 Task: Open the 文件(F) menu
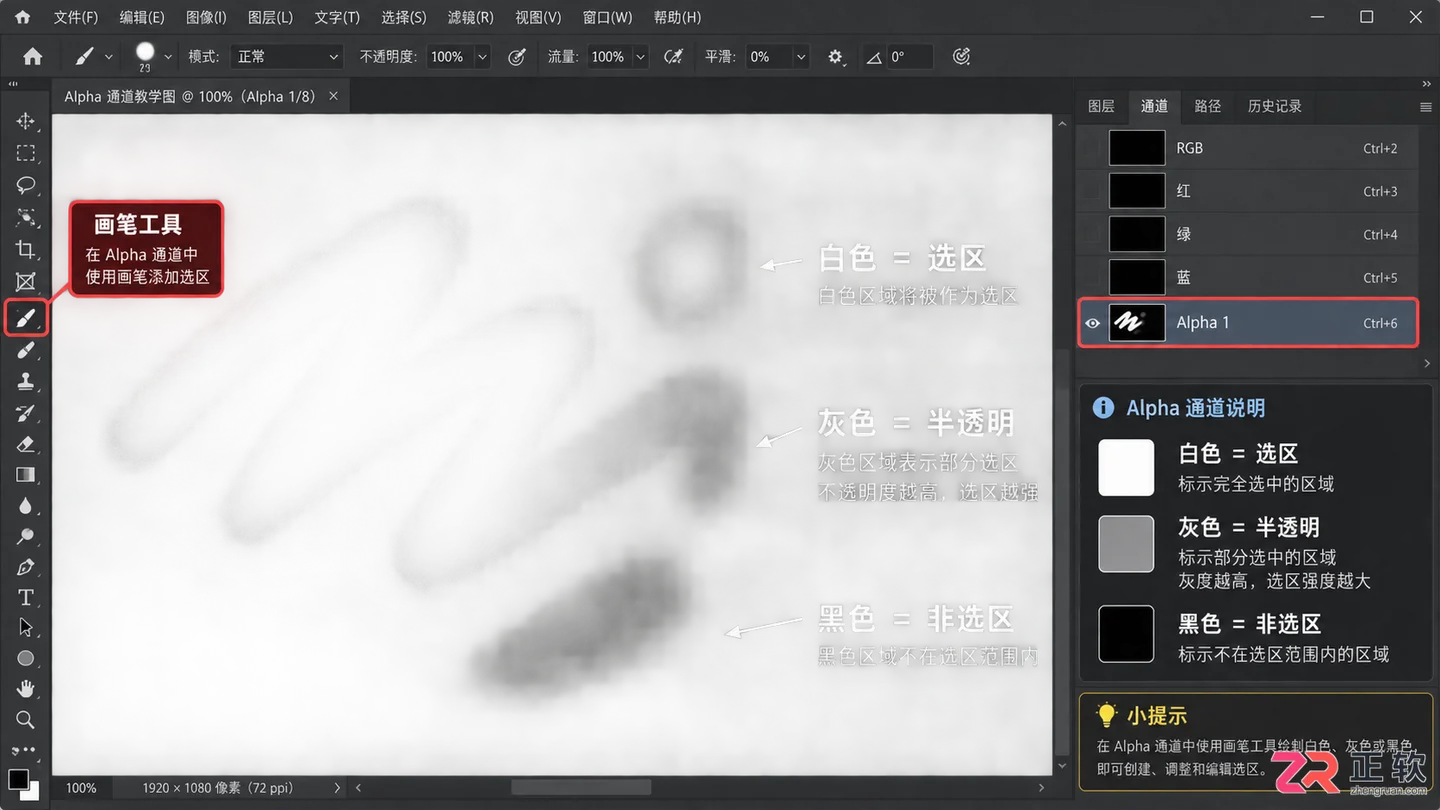click(76, 17)
